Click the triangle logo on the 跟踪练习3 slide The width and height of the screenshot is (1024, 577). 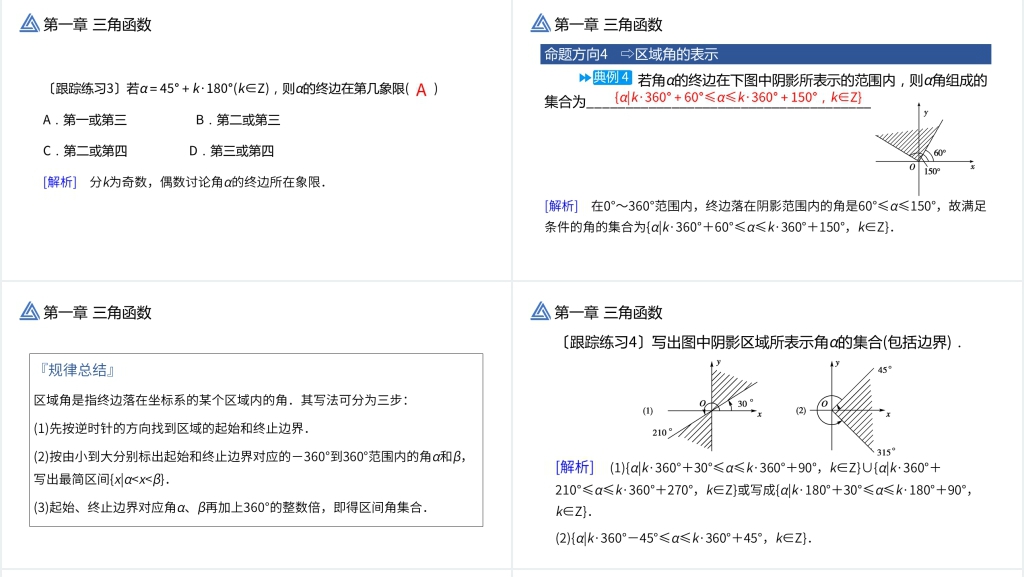tap(29, 23)
